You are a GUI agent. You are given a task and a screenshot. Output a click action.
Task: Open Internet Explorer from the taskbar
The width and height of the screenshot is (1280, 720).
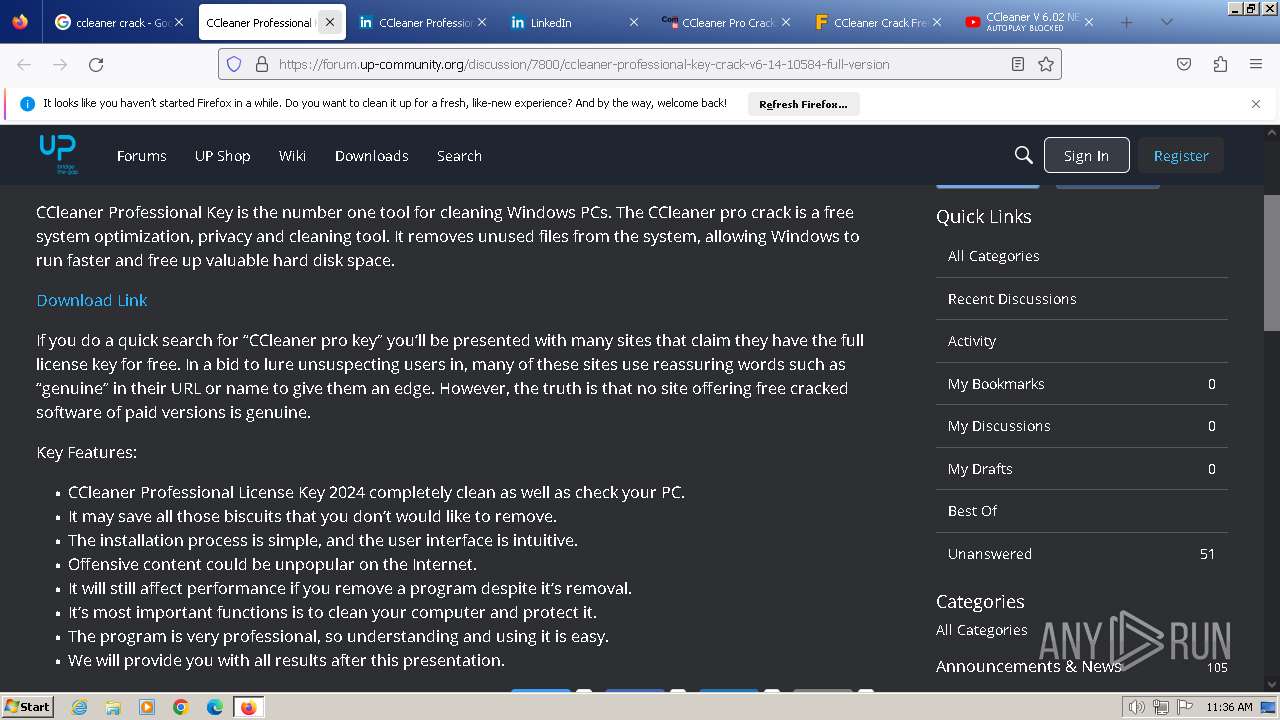tap(79, 707)
